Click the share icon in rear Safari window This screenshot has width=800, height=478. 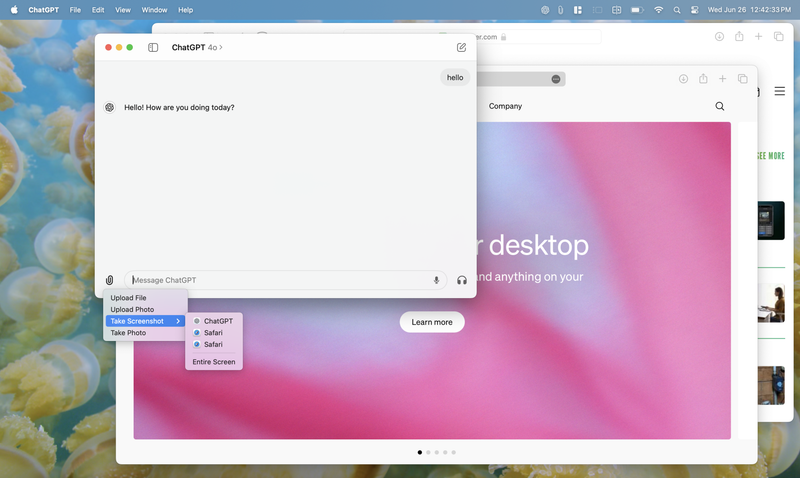point(739,36)
